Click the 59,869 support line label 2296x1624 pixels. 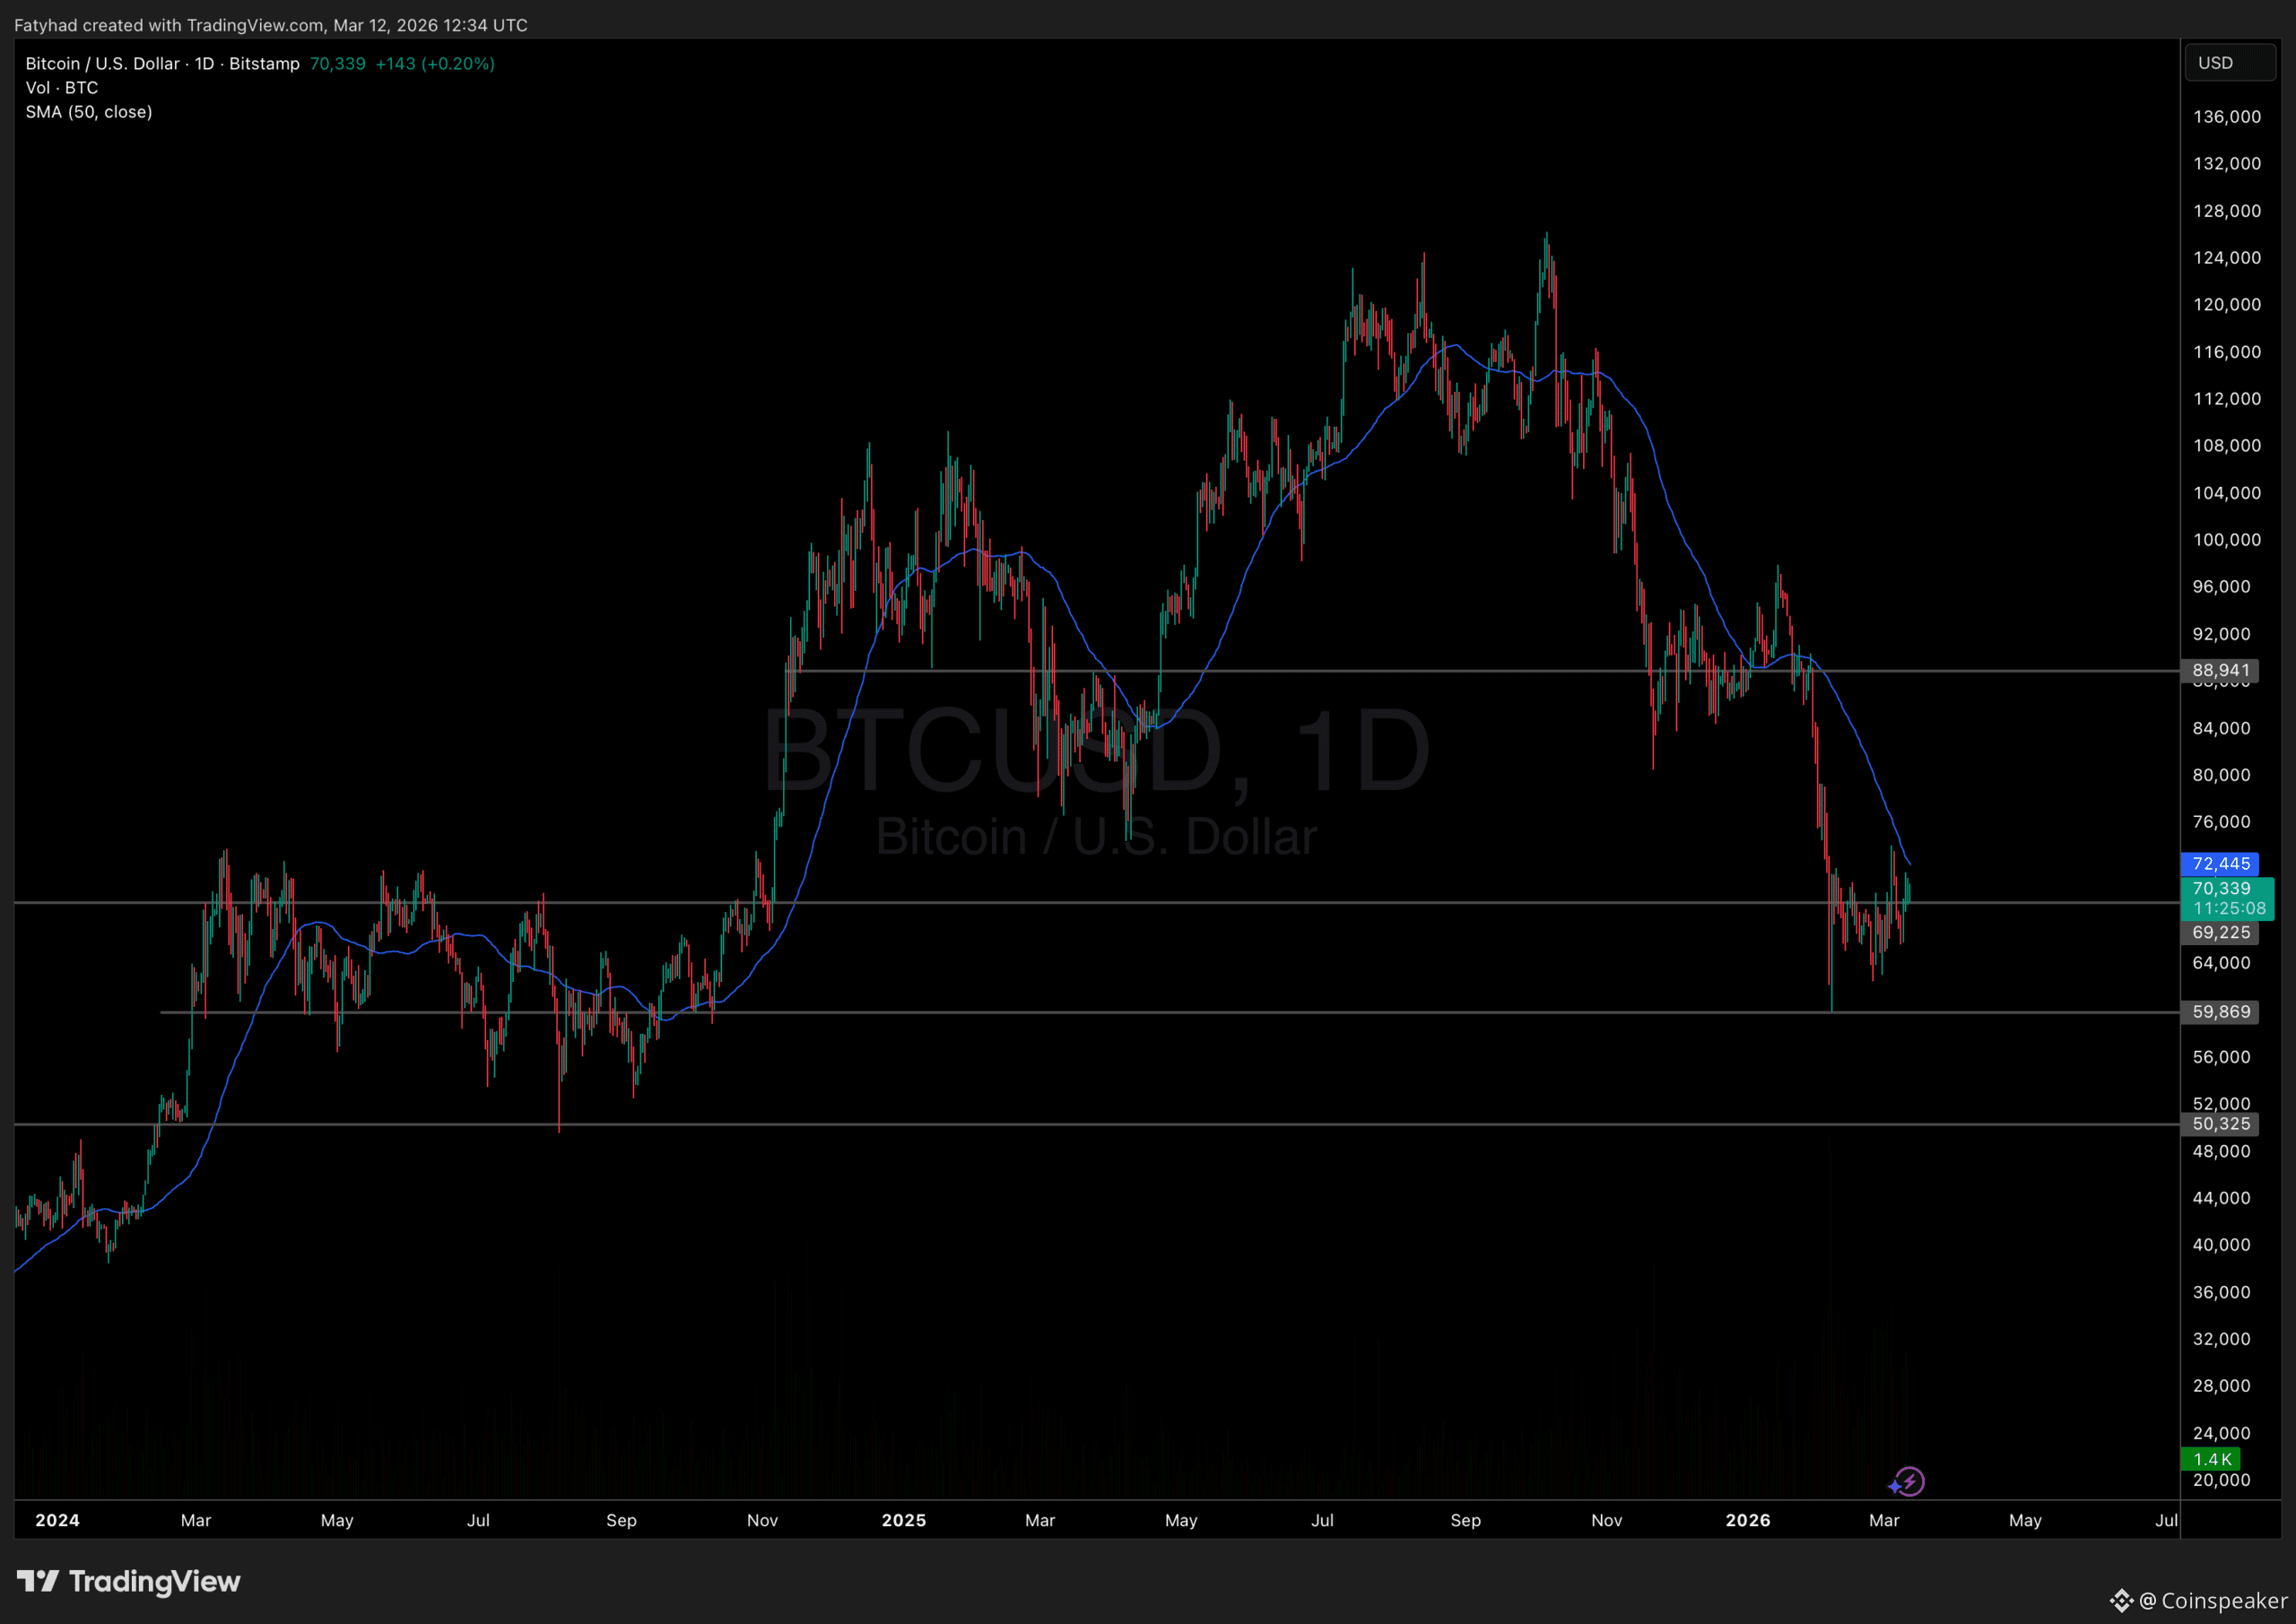[x=2220, y=1011]
